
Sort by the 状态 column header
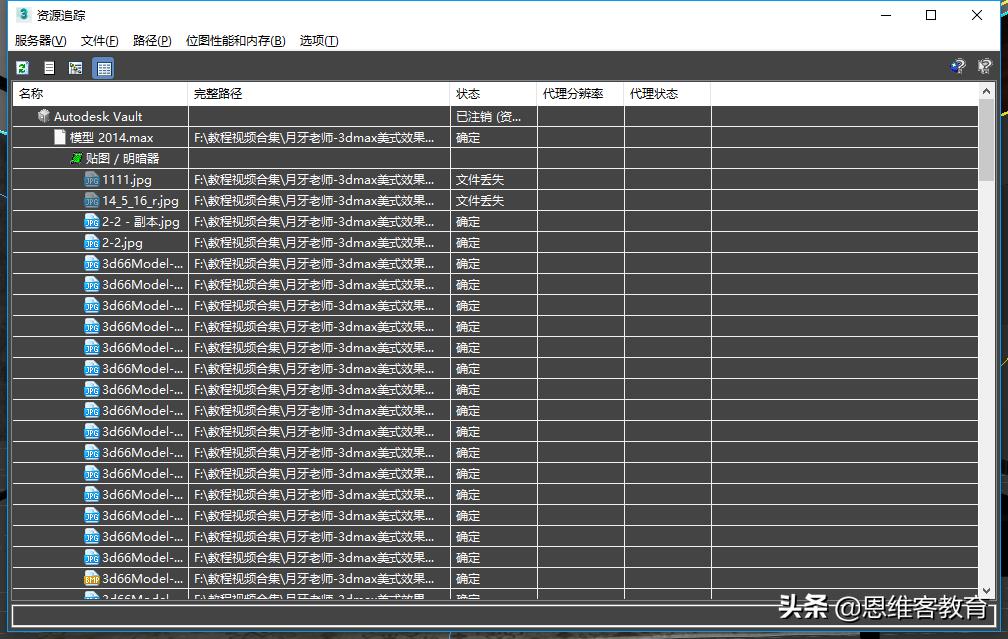(494, 94)
